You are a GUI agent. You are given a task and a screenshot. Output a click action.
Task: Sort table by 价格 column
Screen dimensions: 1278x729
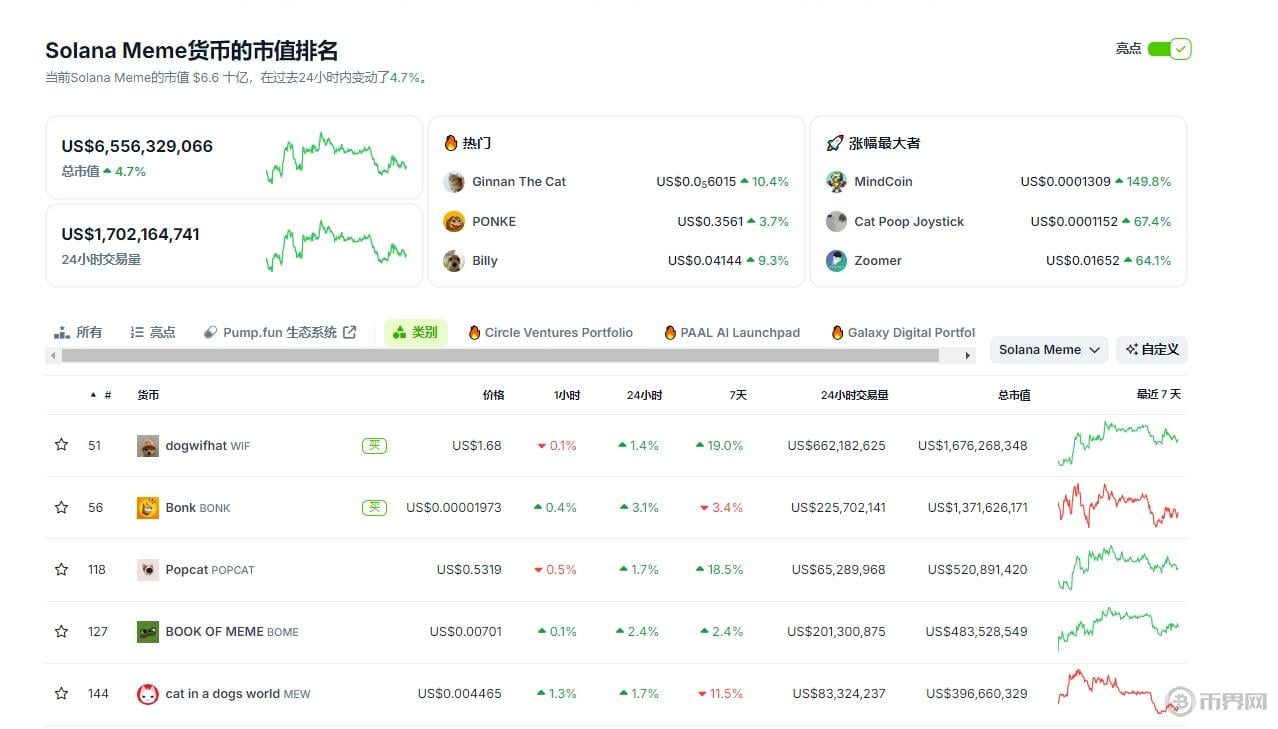(x=493, y=395)
